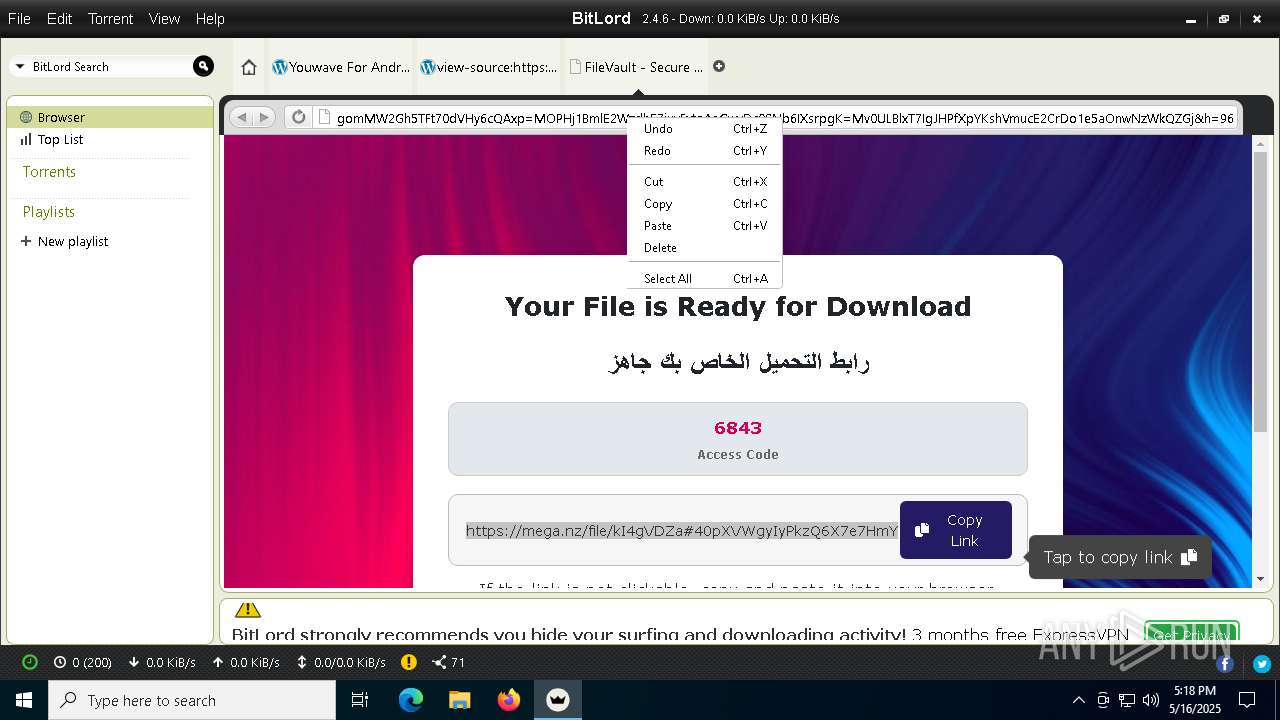Switch to the Youwave For Andr... tab
Image resolution: width=1280 pixels, height=720 pixels.
pyautogui.click(x=341, y=67)
